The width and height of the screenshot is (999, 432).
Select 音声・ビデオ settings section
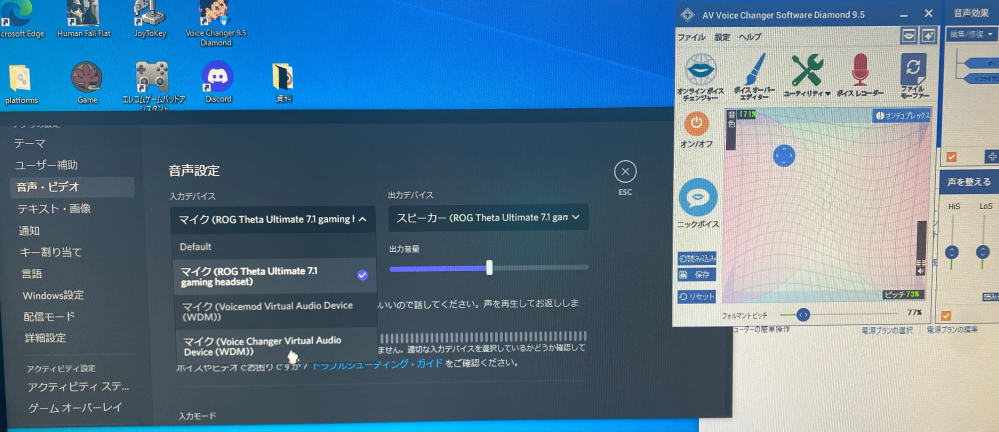pos(72,187)
